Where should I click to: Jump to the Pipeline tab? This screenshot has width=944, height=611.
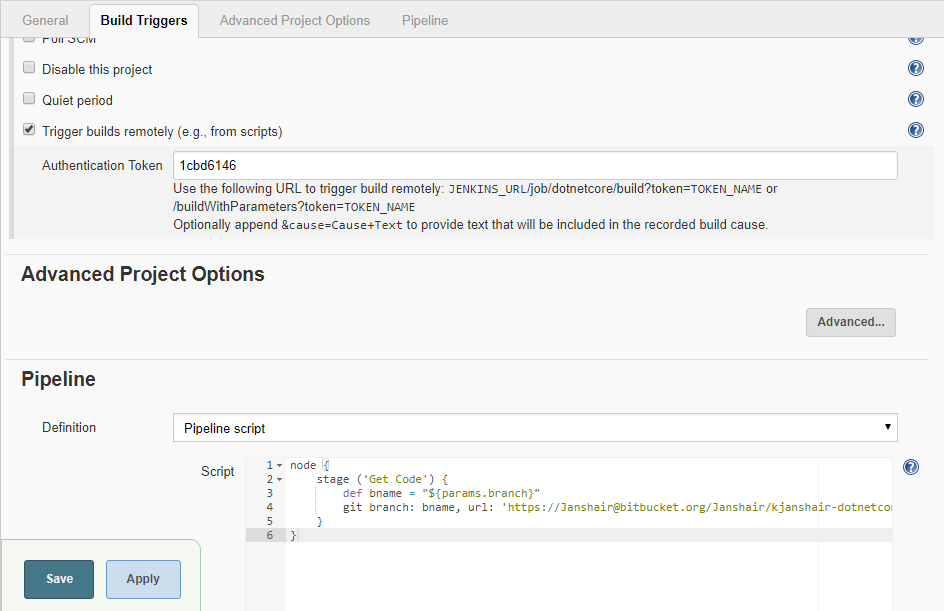424,20
